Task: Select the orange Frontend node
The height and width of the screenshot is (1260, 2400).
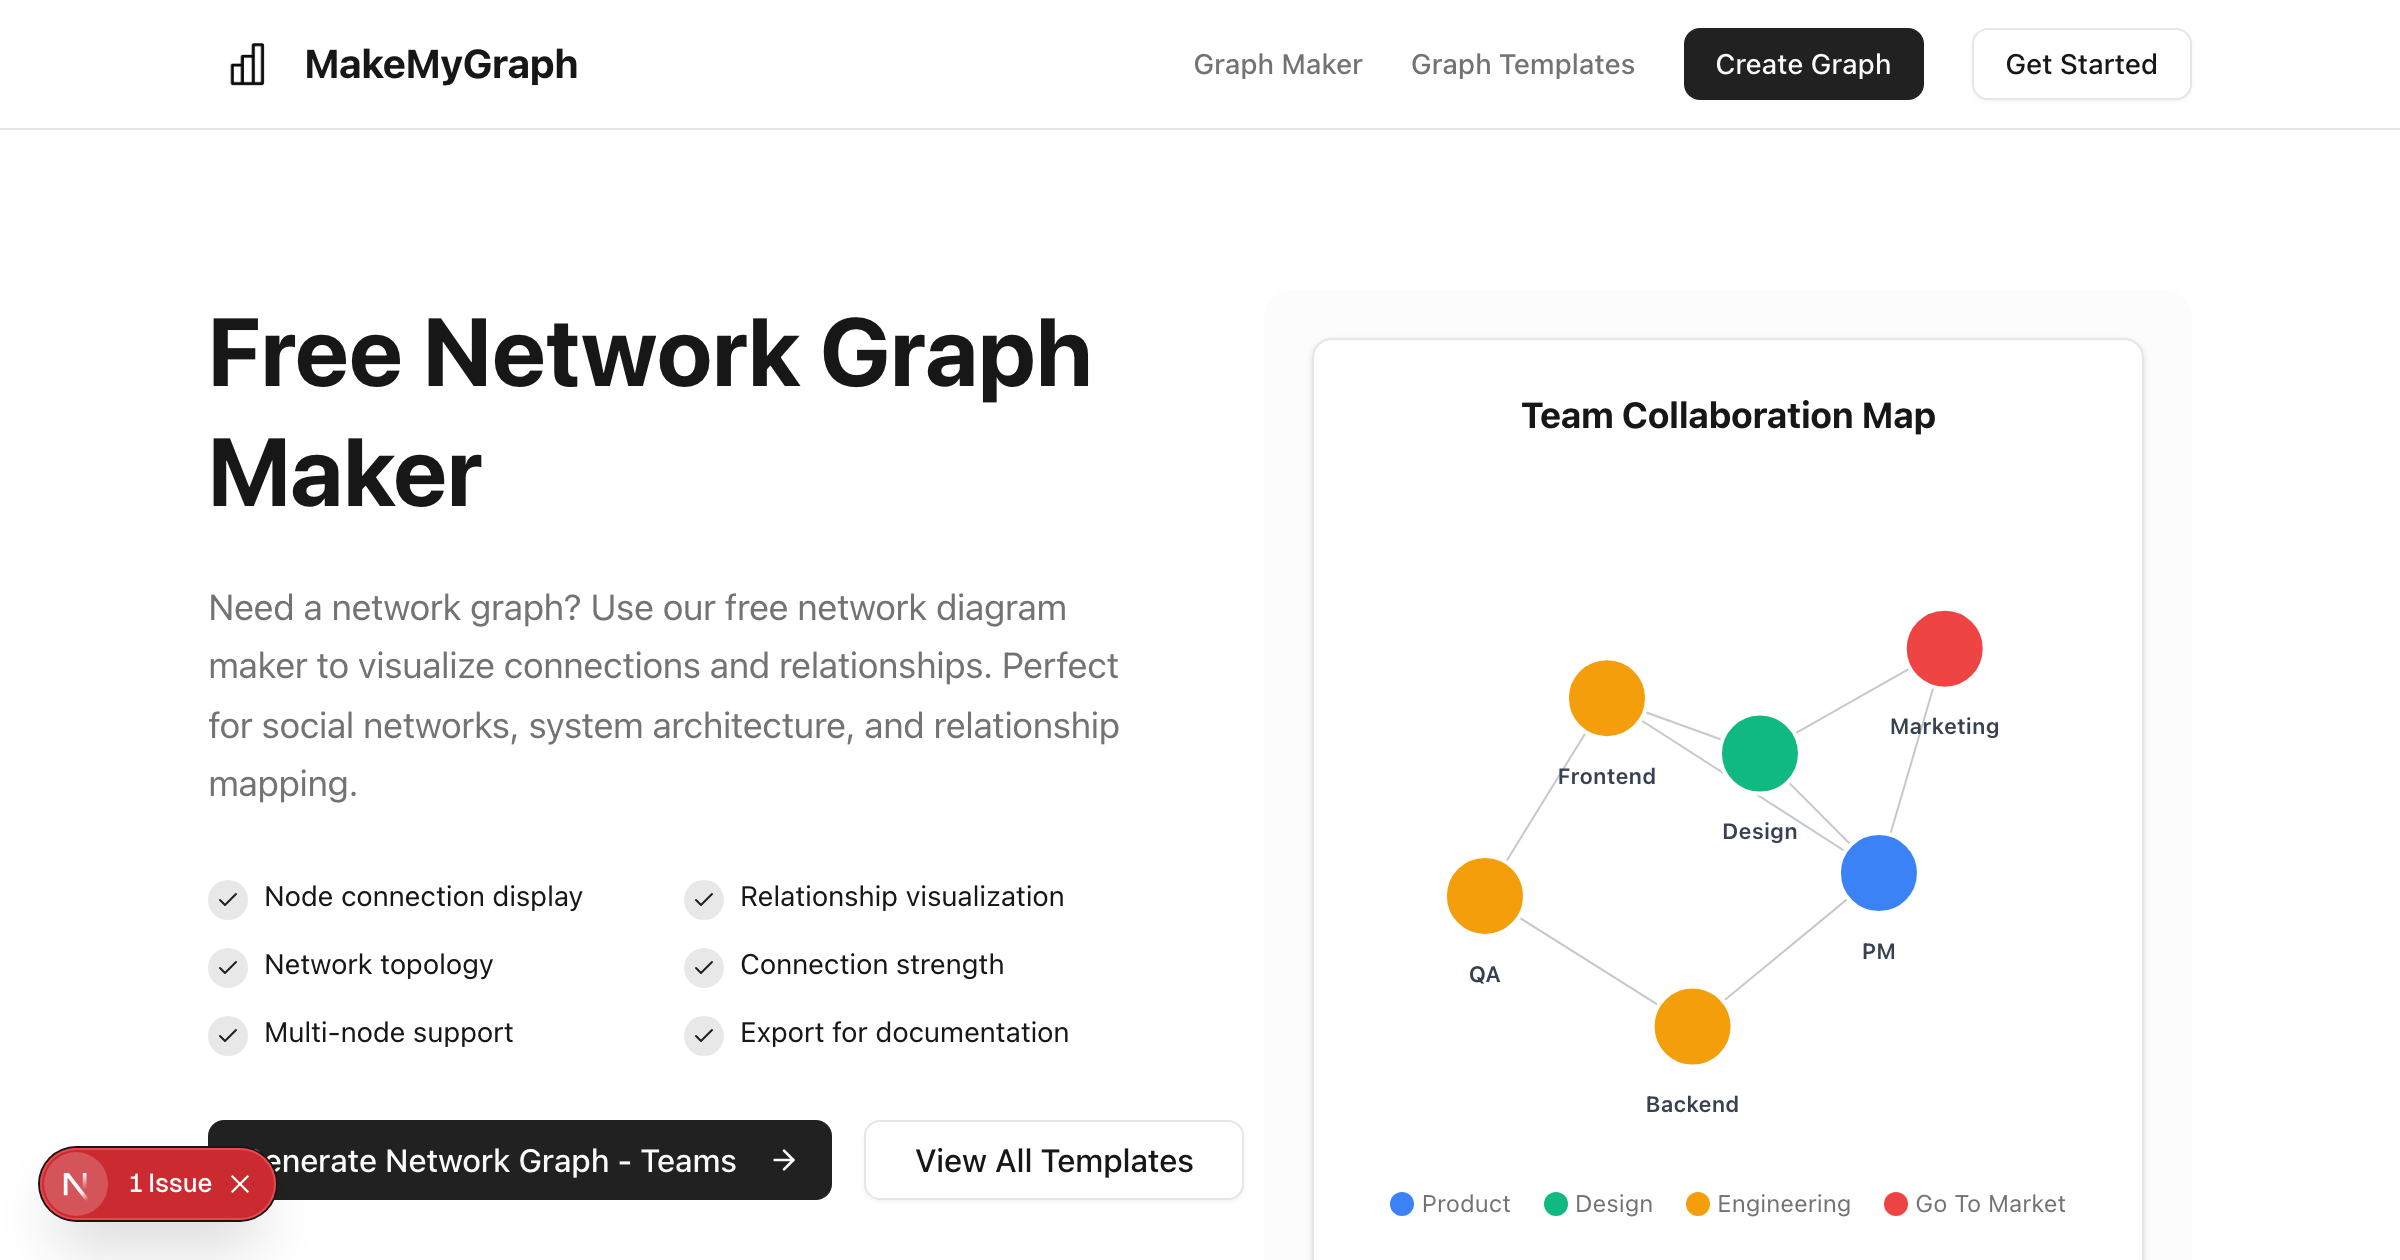Action: (x=1607, y=698)
